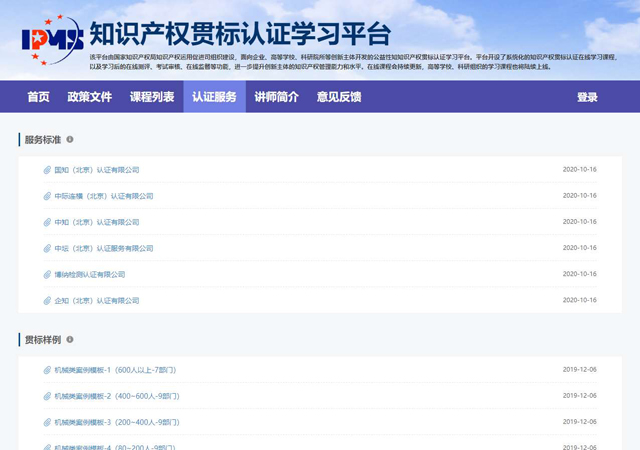Screen dimensions: 640x450
Task: Click date 2020-10-16 in 中际连横 row
Action: [x=580, y=196]
